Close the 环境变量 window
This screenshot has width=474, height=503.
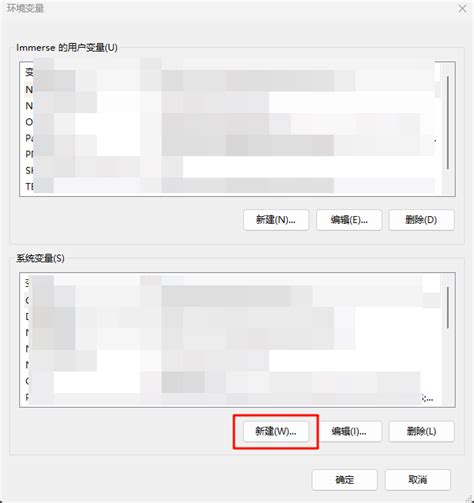(x=462, y=9)
